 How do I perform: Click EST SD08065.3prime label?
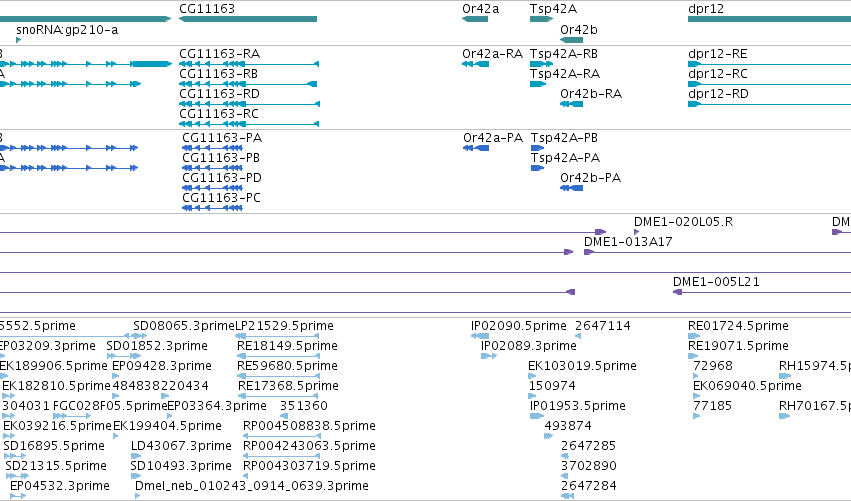[183, 326]
